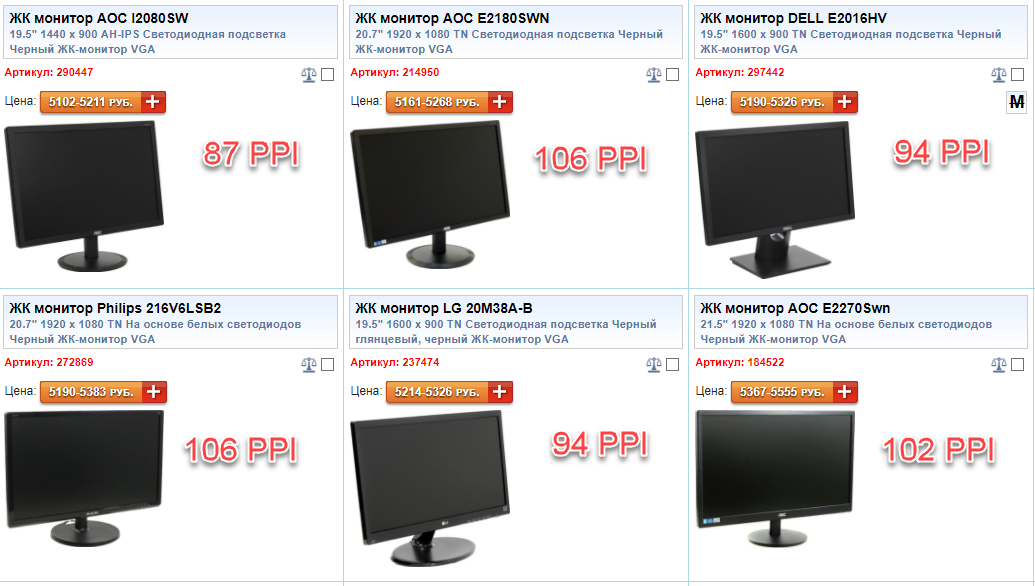Click the 5214-5326 руб. price button
The image size is (1035, 586).
(437, 391)
